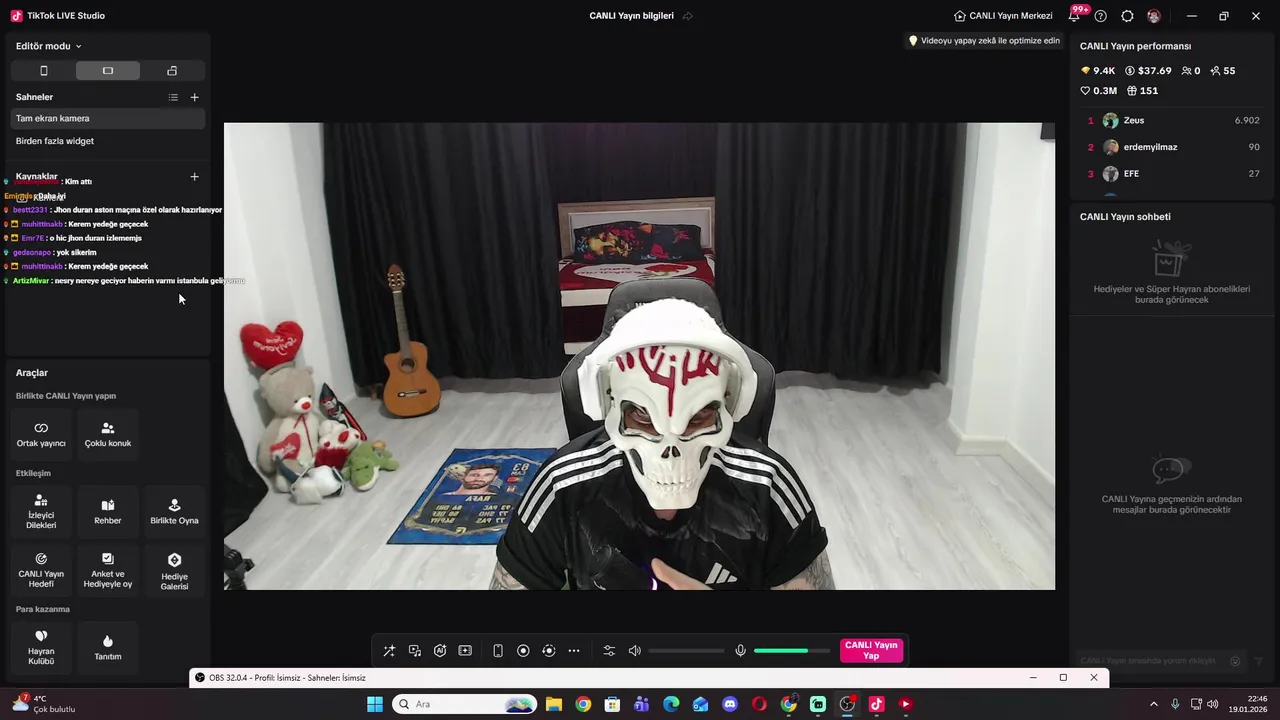Click the share arrow beside CANLI Yayın bilgileri
The height and width of the screenshot is (720, 1280).
pos(688,16)
